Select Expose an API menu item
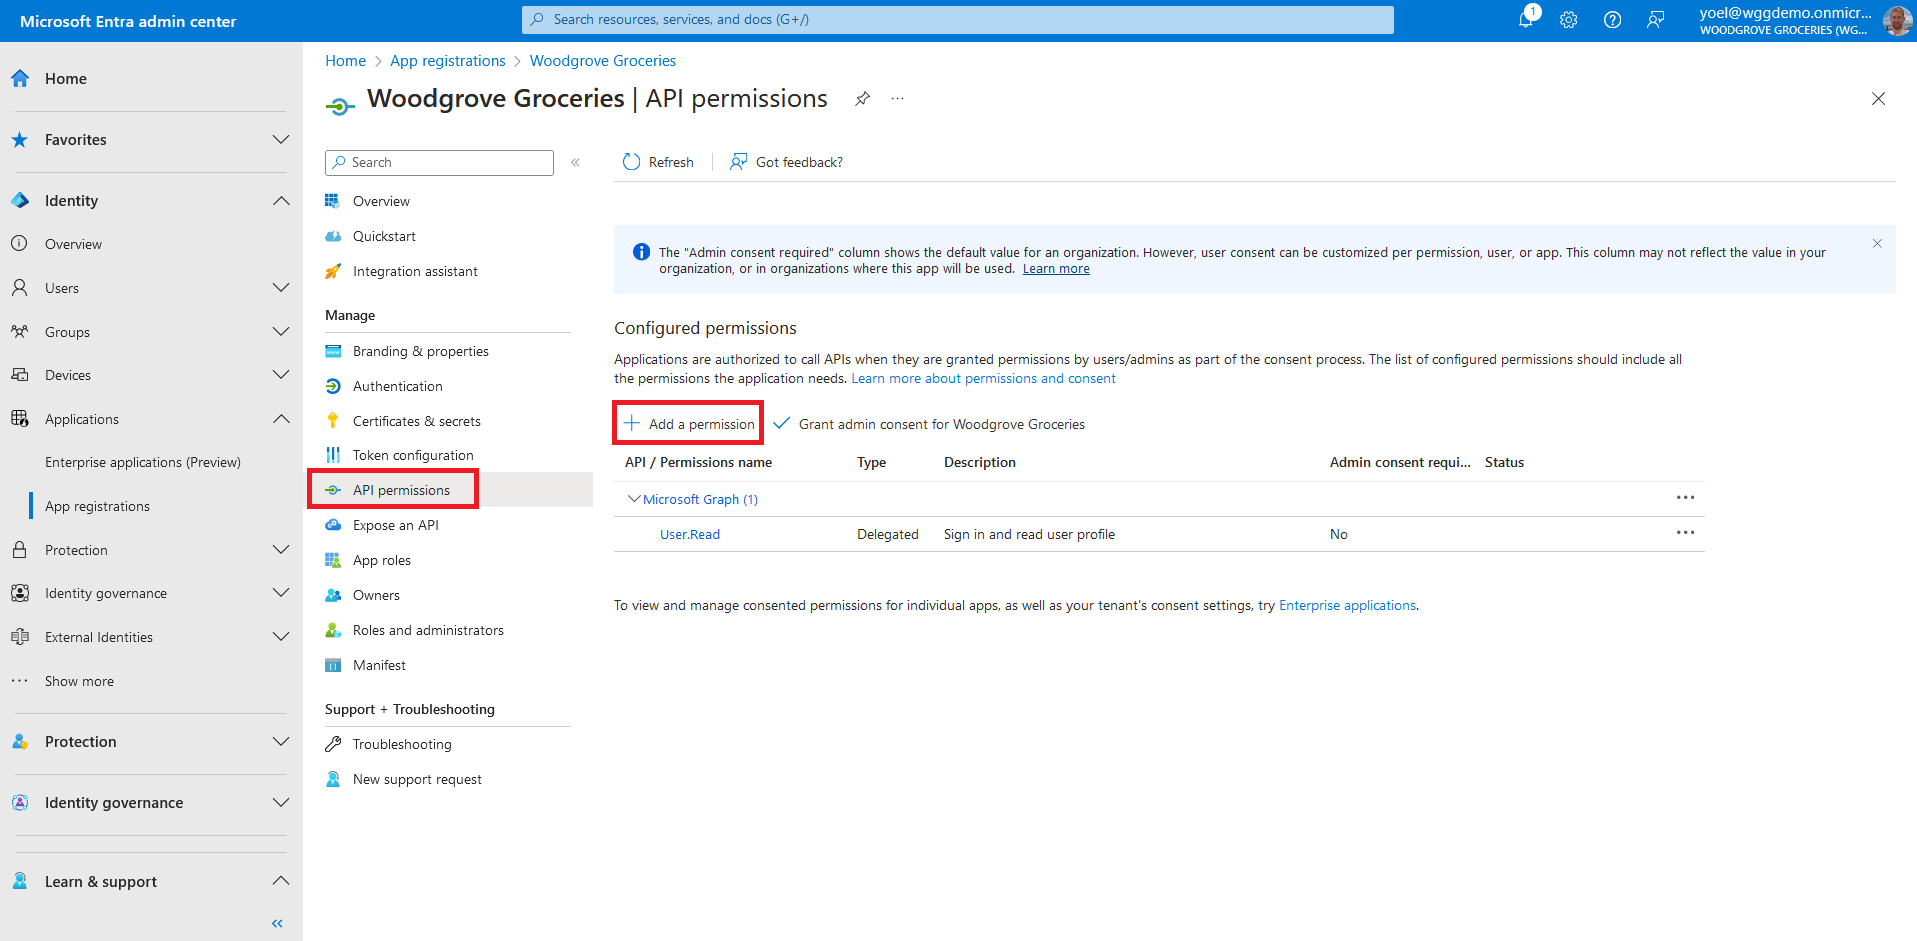This screenshot has height=941, width=1917. pos(395,525)
